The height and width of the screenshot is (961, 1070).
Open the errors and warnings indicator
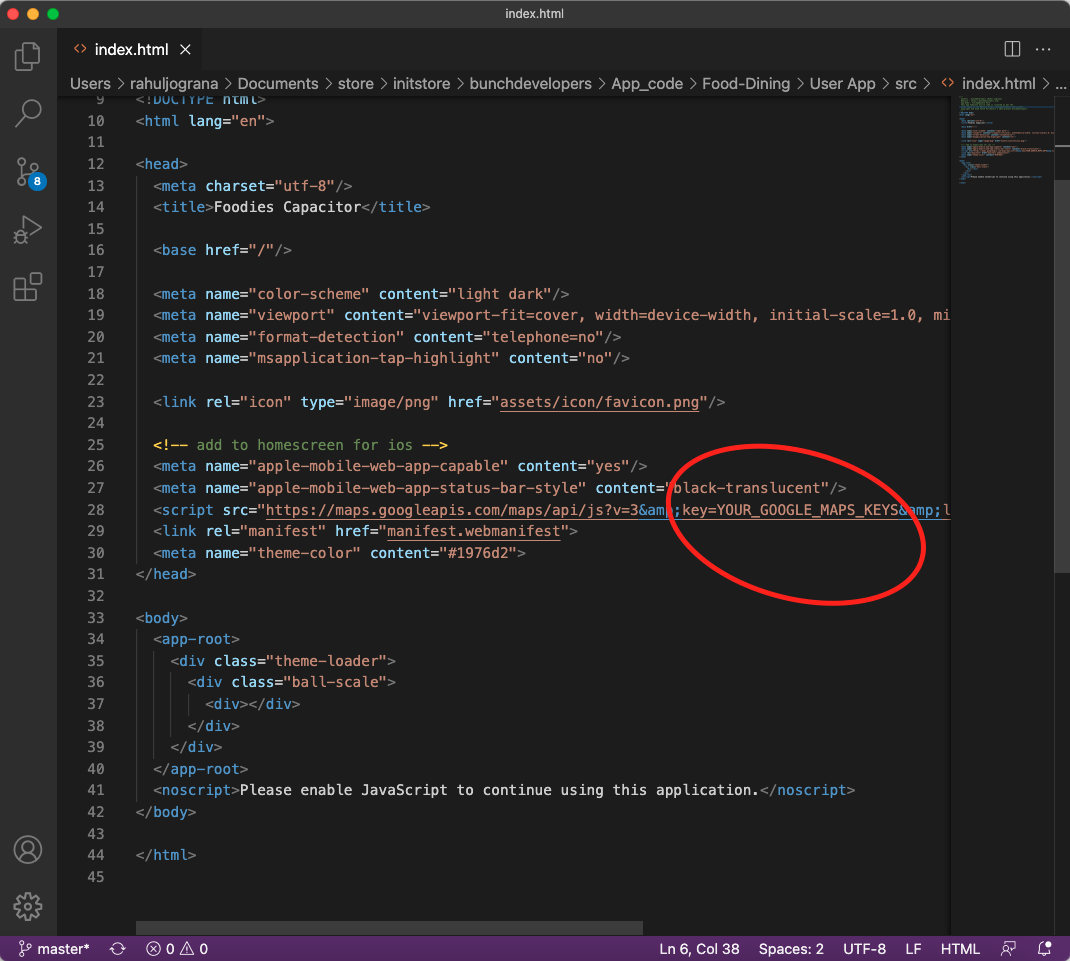pyautogui.click(x=178, y=948)
